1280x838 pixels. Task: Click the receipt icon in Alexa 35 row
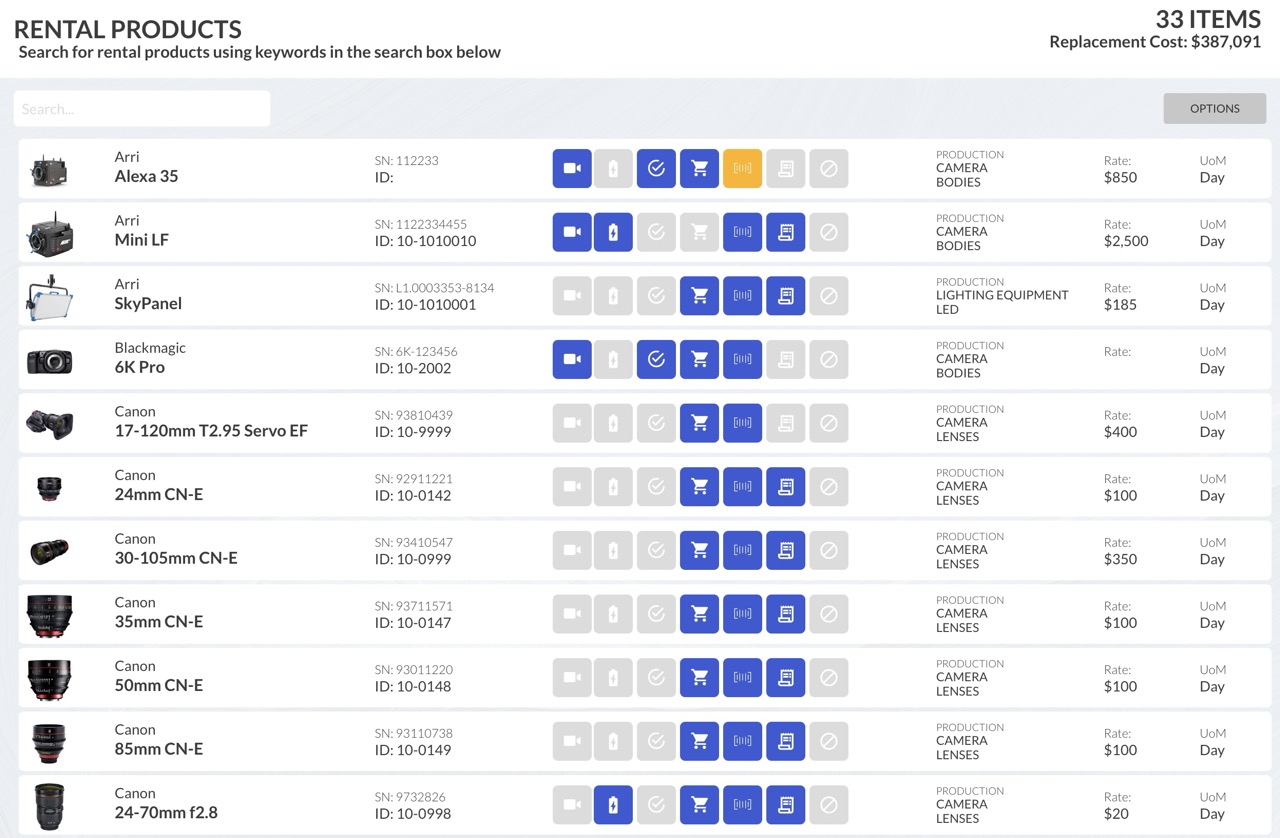point(786,169)
